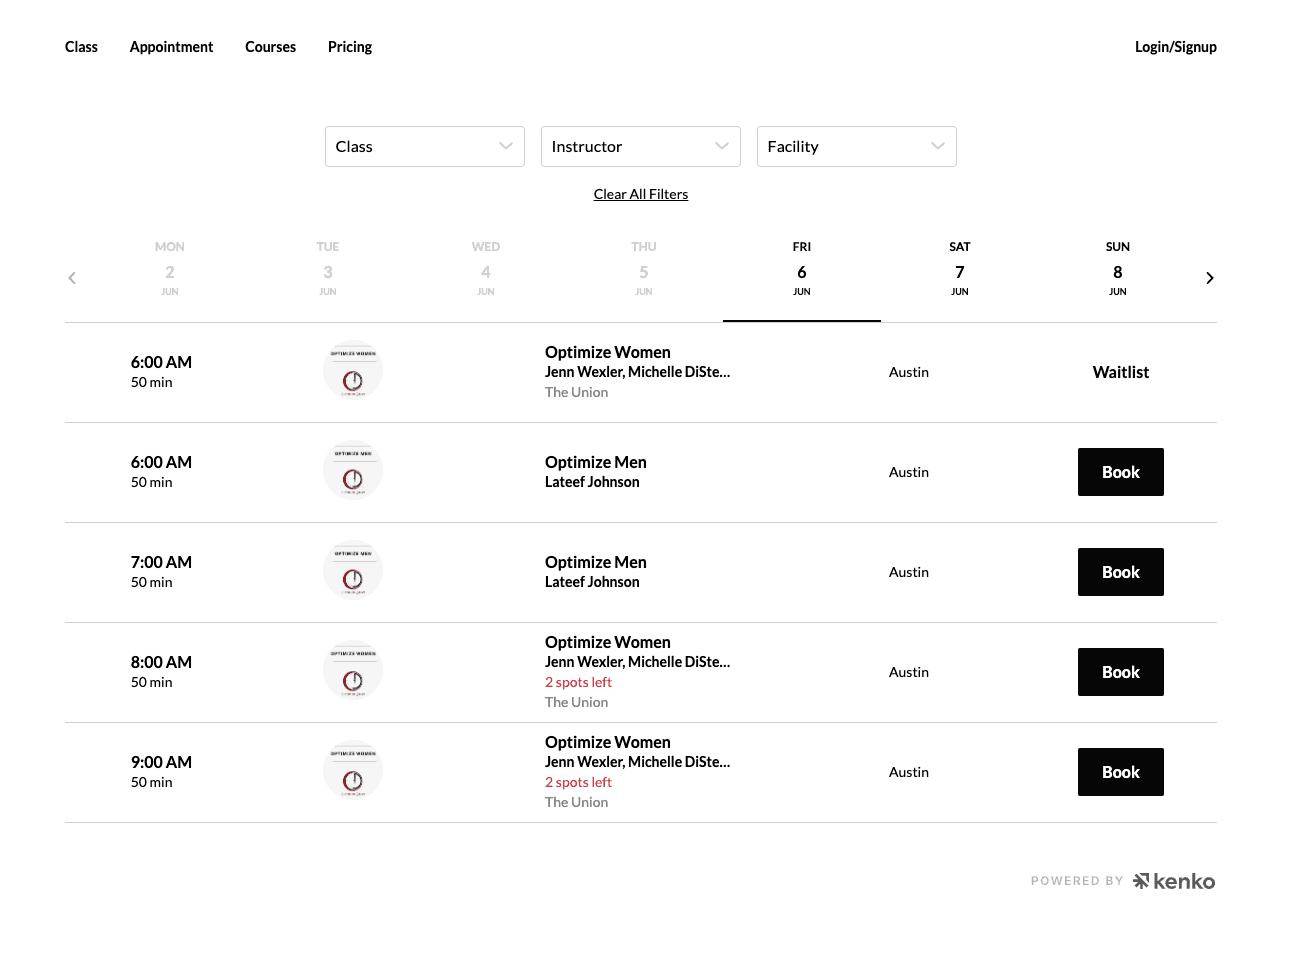Click the 8:00 AM time label

coord(161,662)
